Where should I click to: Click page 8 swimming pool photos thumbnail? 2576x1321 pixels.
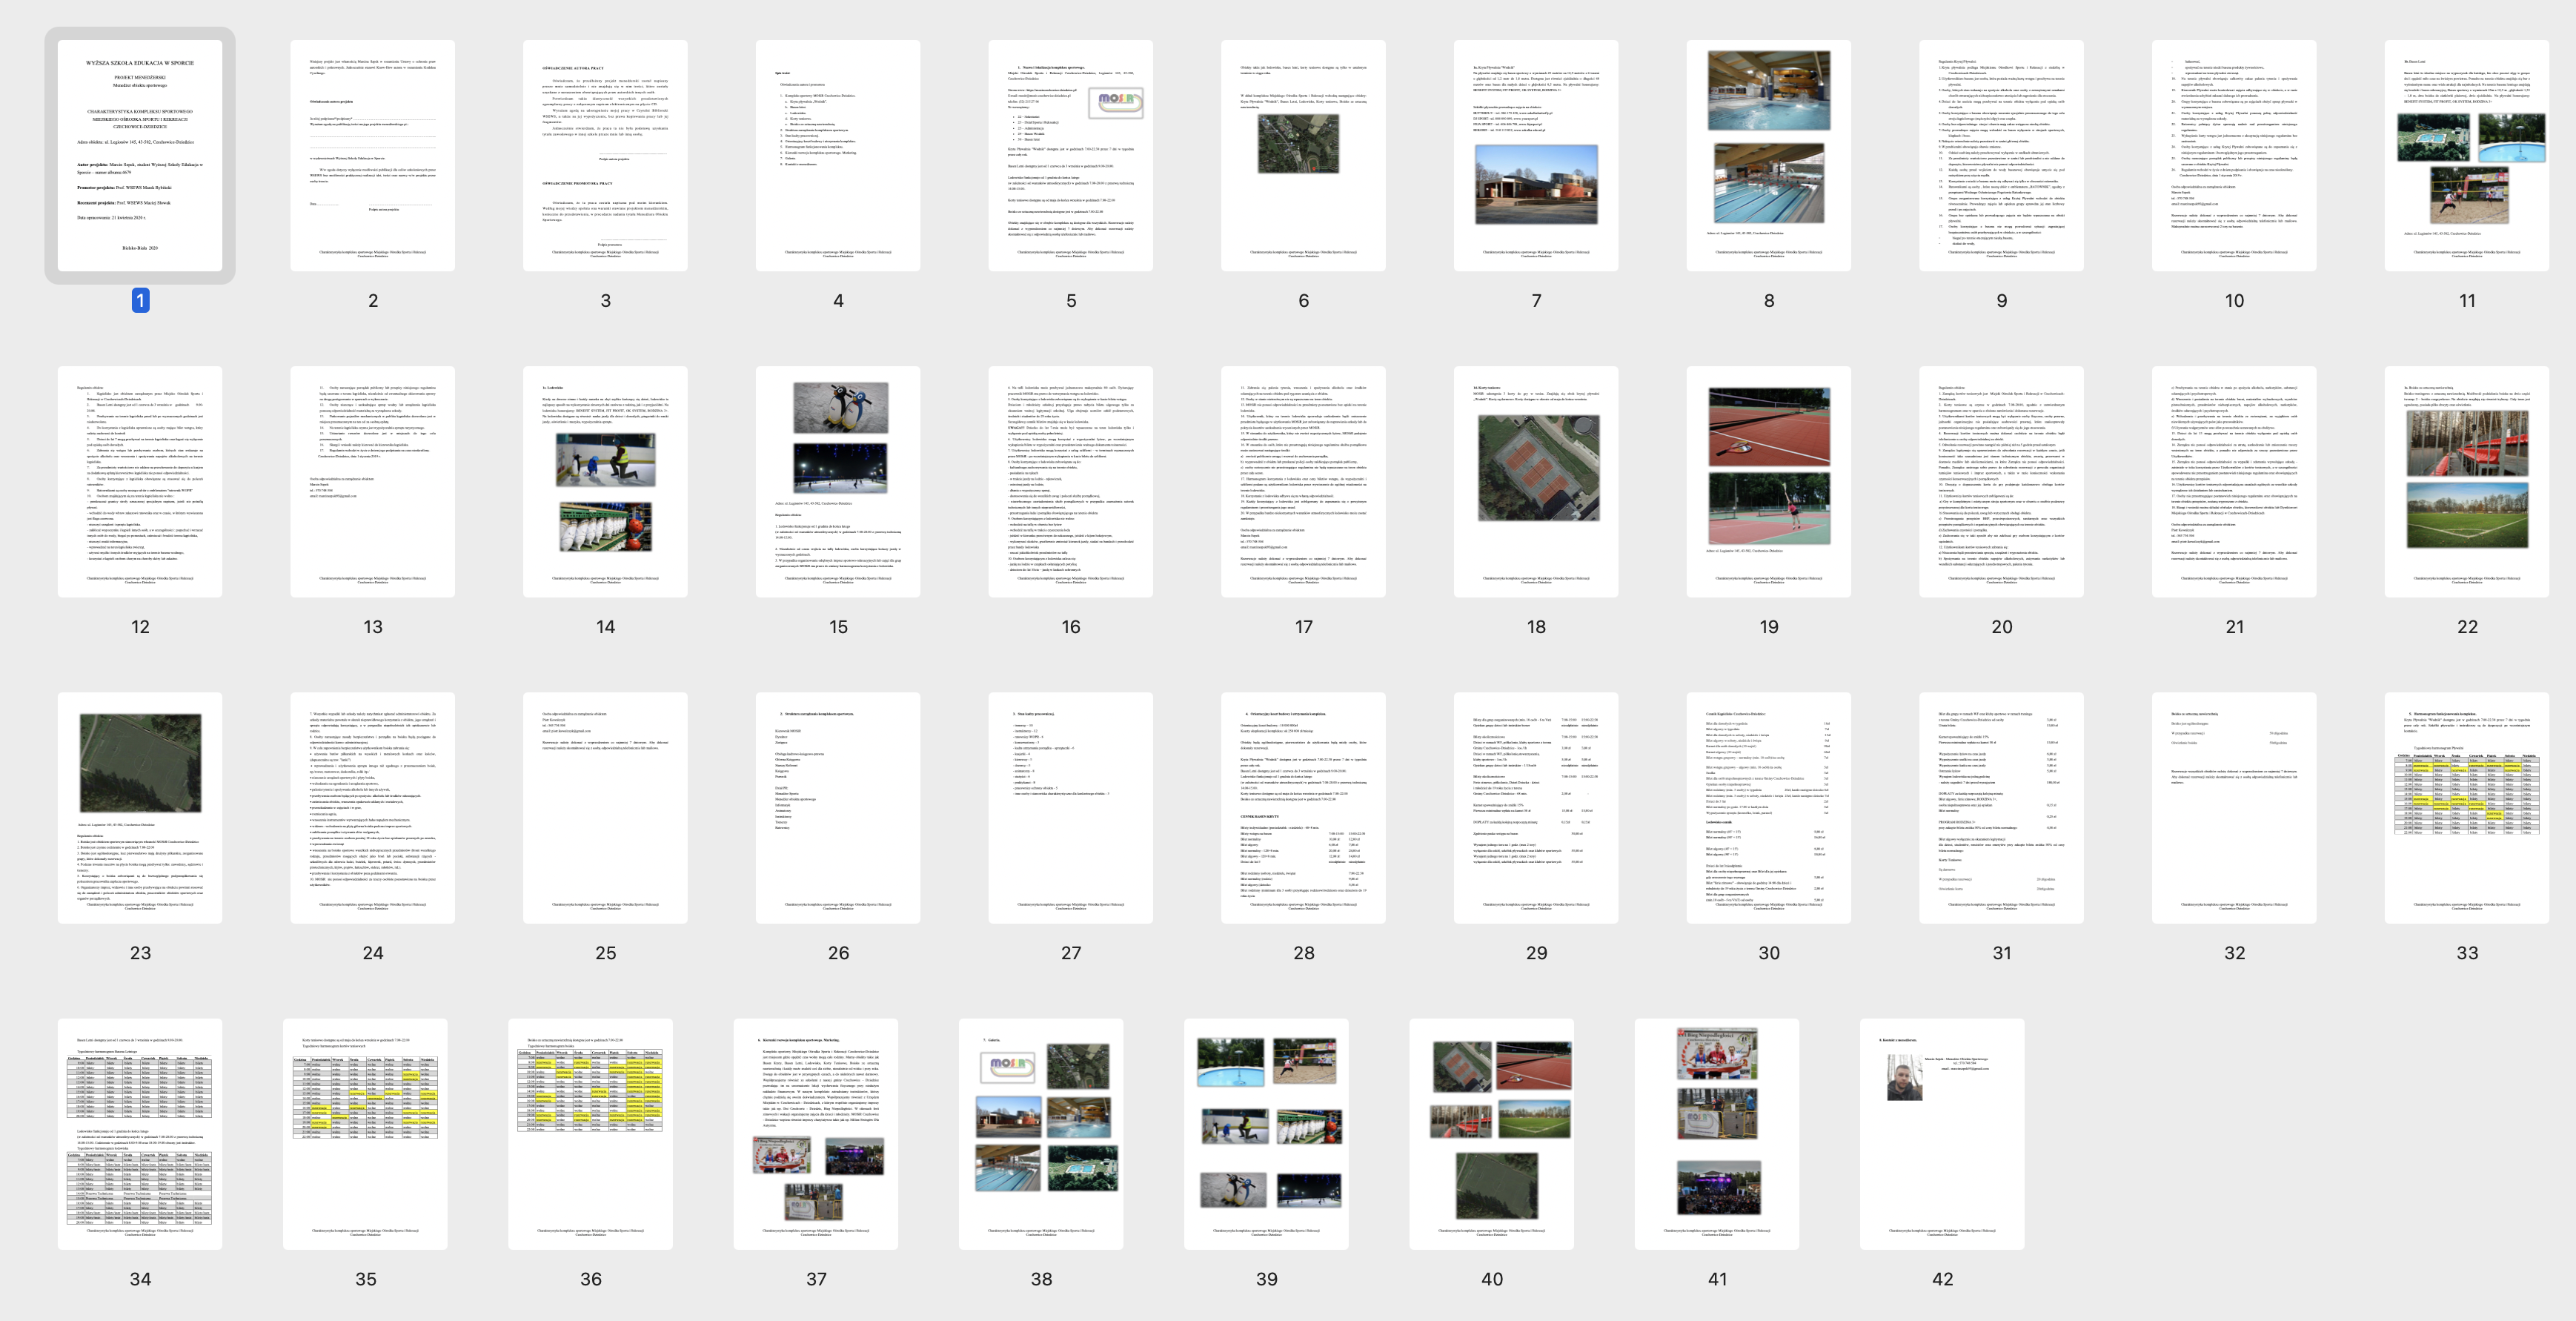coord(1768,155)
